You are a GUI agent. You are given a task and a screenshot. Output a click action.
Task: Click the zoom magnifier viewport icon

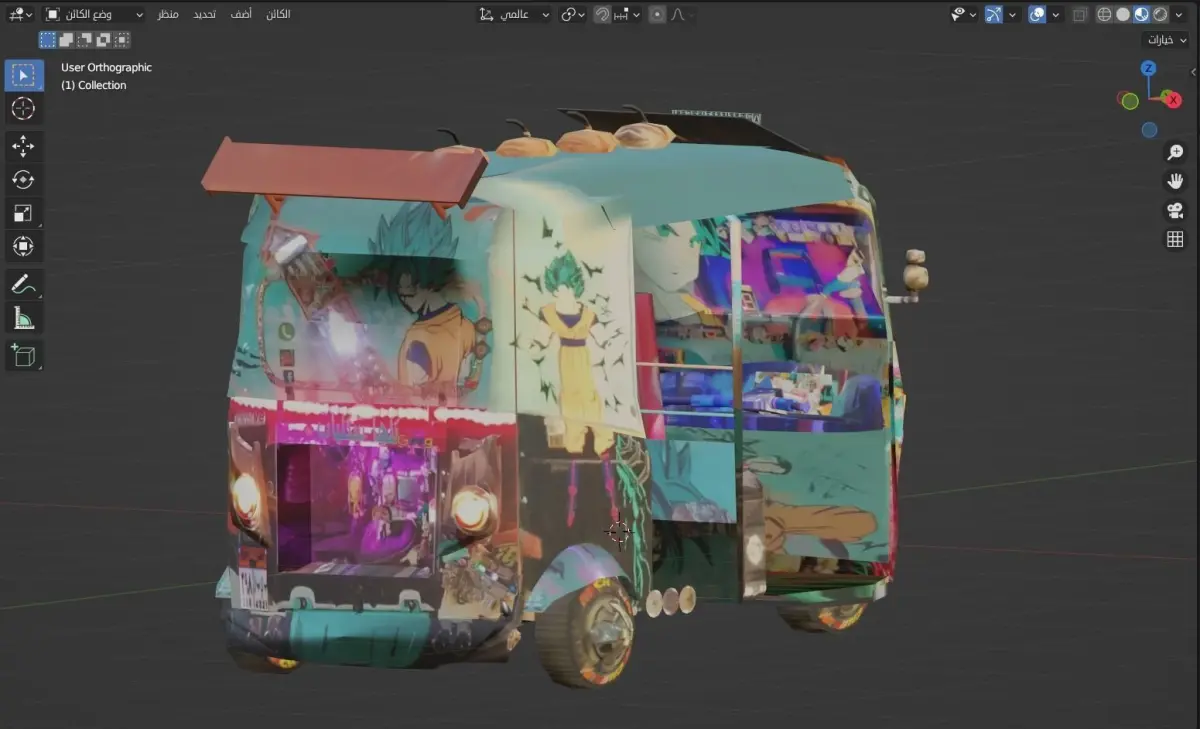[1175, 152]
